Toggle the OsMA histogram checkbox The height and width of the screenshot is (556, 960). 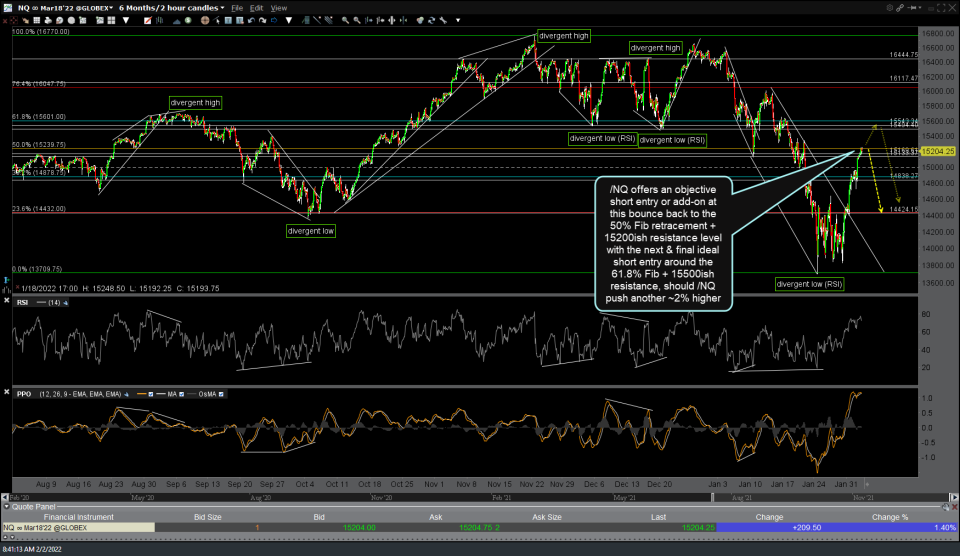tap(221, 394)
